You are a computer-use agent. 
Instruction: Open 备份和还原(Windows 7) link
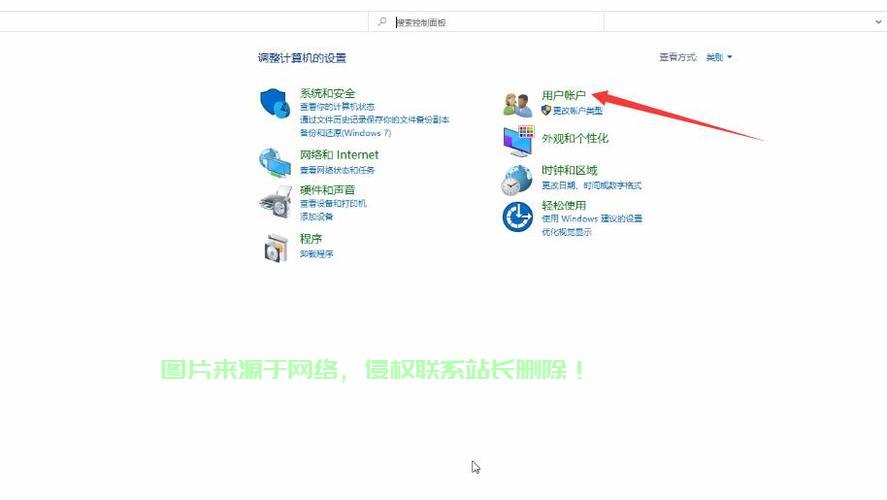345,132
